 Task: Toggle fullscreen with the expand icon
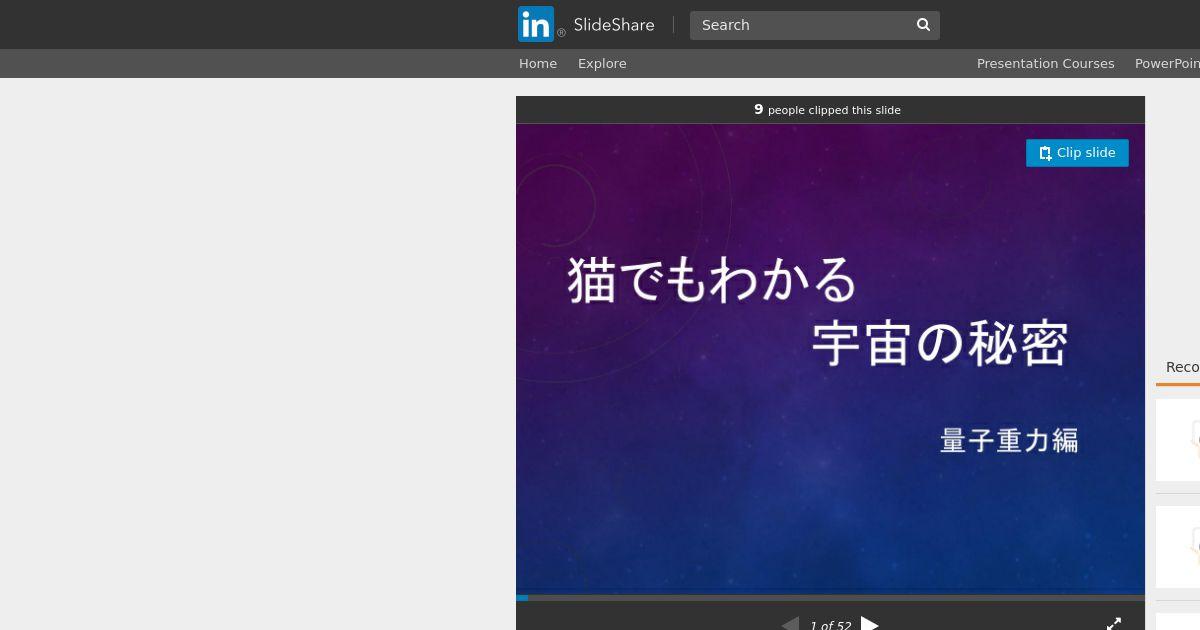(x=1114, y=624)
